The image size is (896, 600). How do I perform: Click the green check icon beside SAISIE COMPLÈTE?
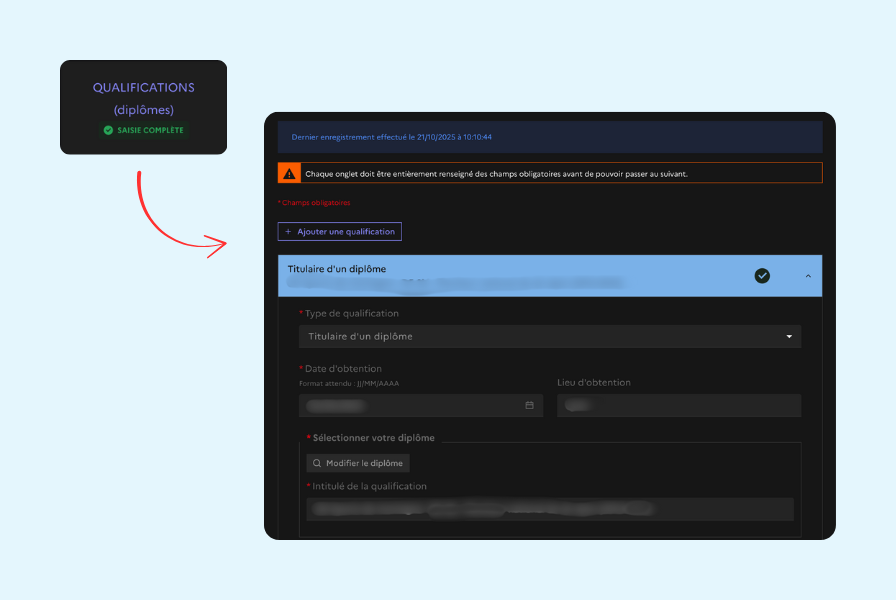point(108,130)
